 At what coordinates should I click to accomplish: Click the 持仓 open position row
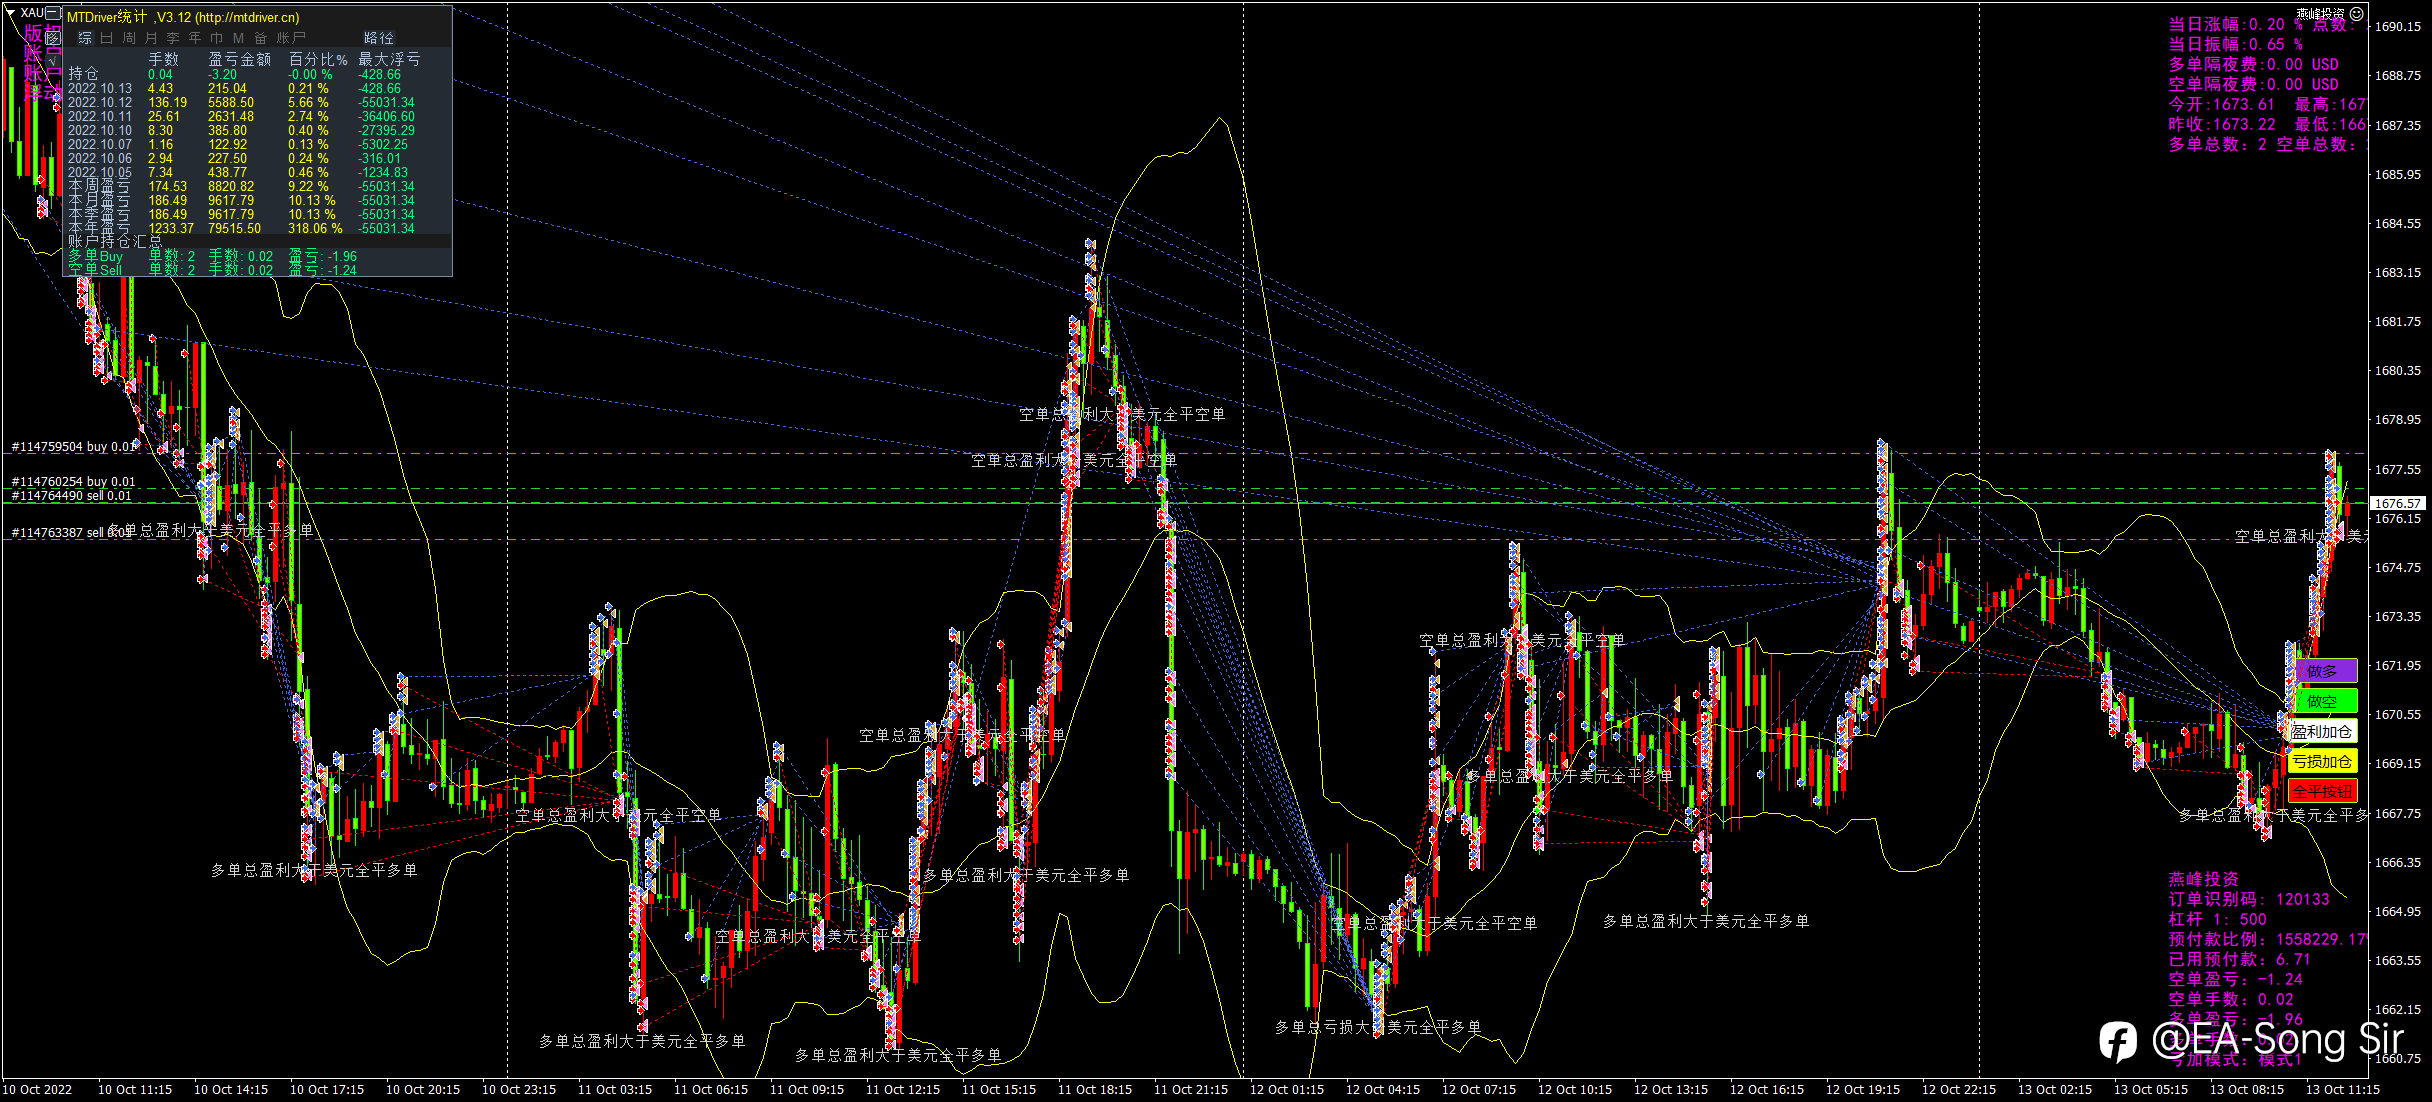coord(241,75)
